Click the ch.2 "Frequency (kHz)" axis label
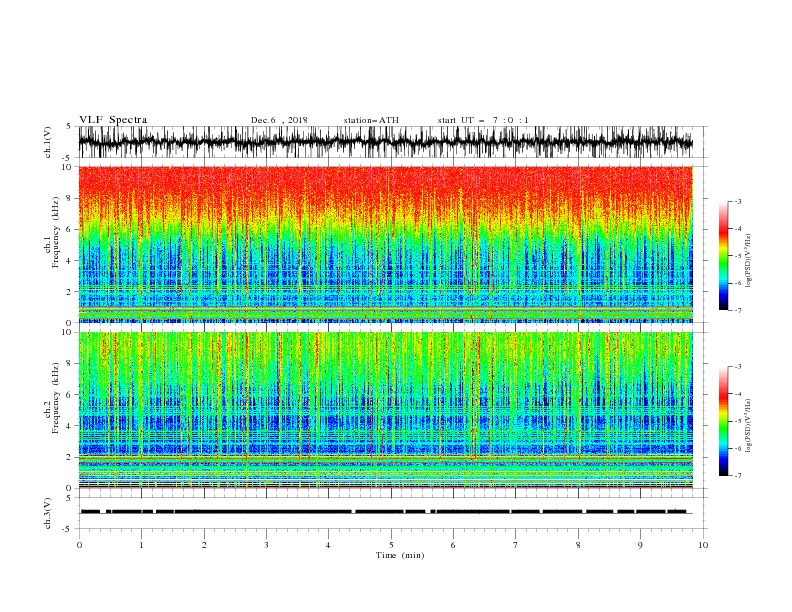Image resolution: width=792 pixels, height=612 pixels. (x=55, y=398)
